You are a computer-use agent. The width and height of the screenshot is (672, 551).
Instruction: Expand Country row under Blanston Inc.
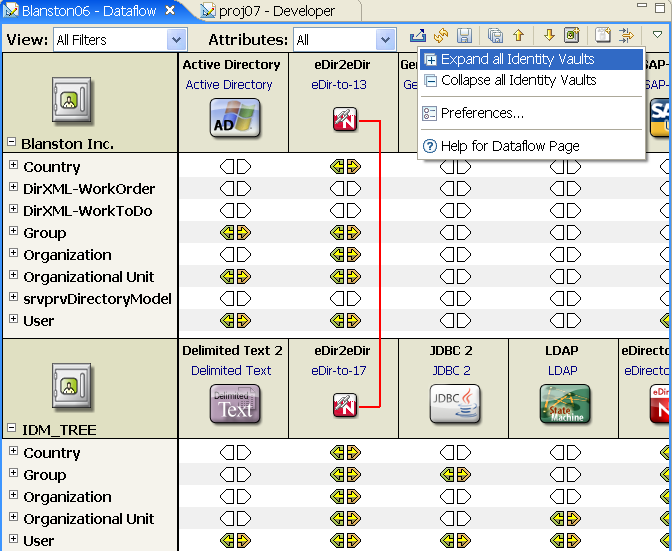[x=13, y=165]
